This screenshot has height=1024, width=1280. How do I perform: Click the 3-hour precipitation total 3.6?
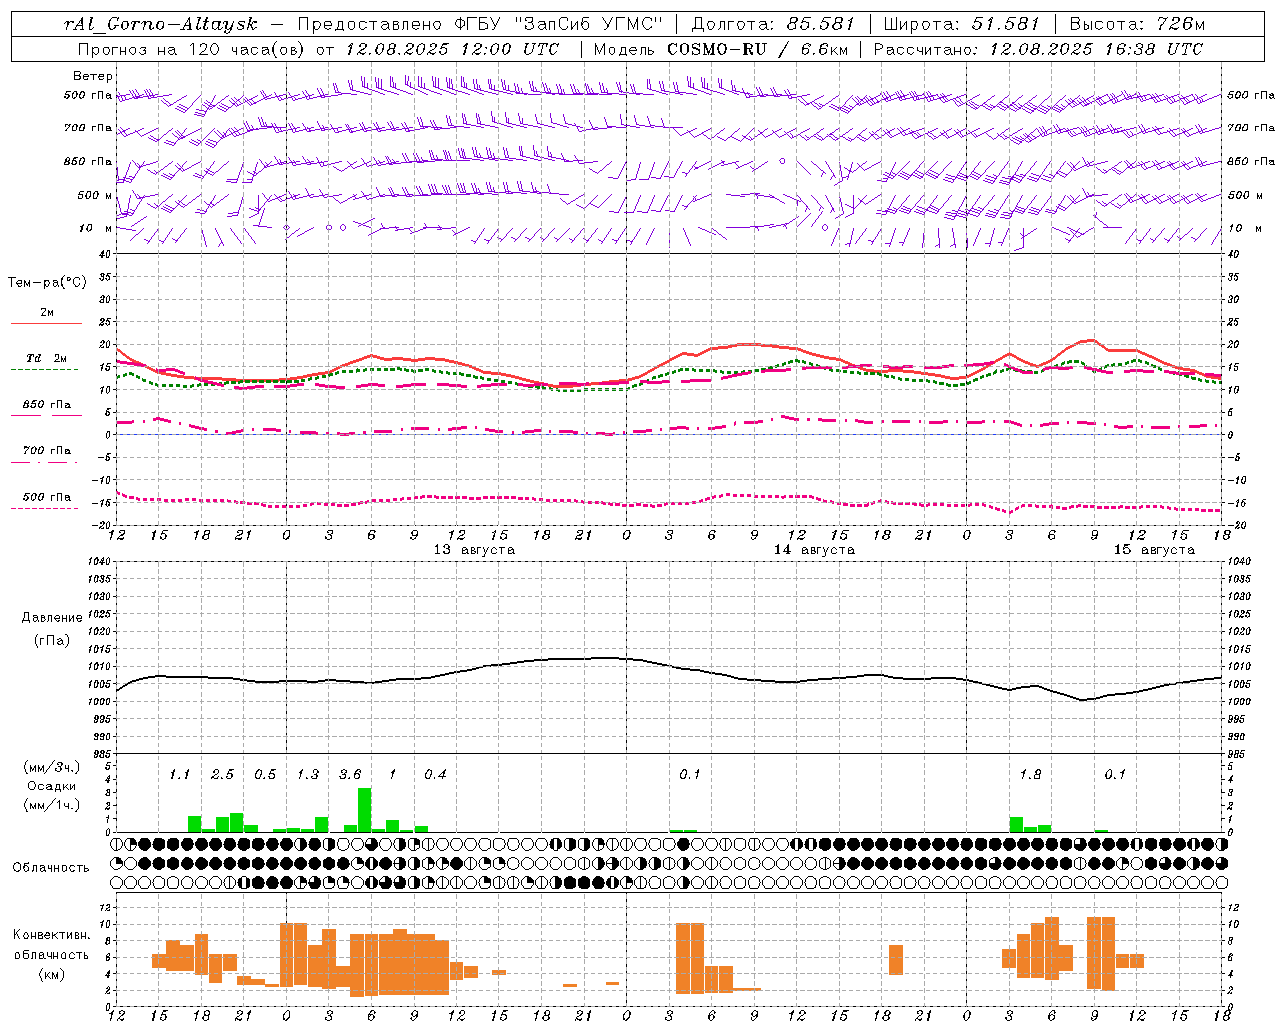(x=350, y=775)
